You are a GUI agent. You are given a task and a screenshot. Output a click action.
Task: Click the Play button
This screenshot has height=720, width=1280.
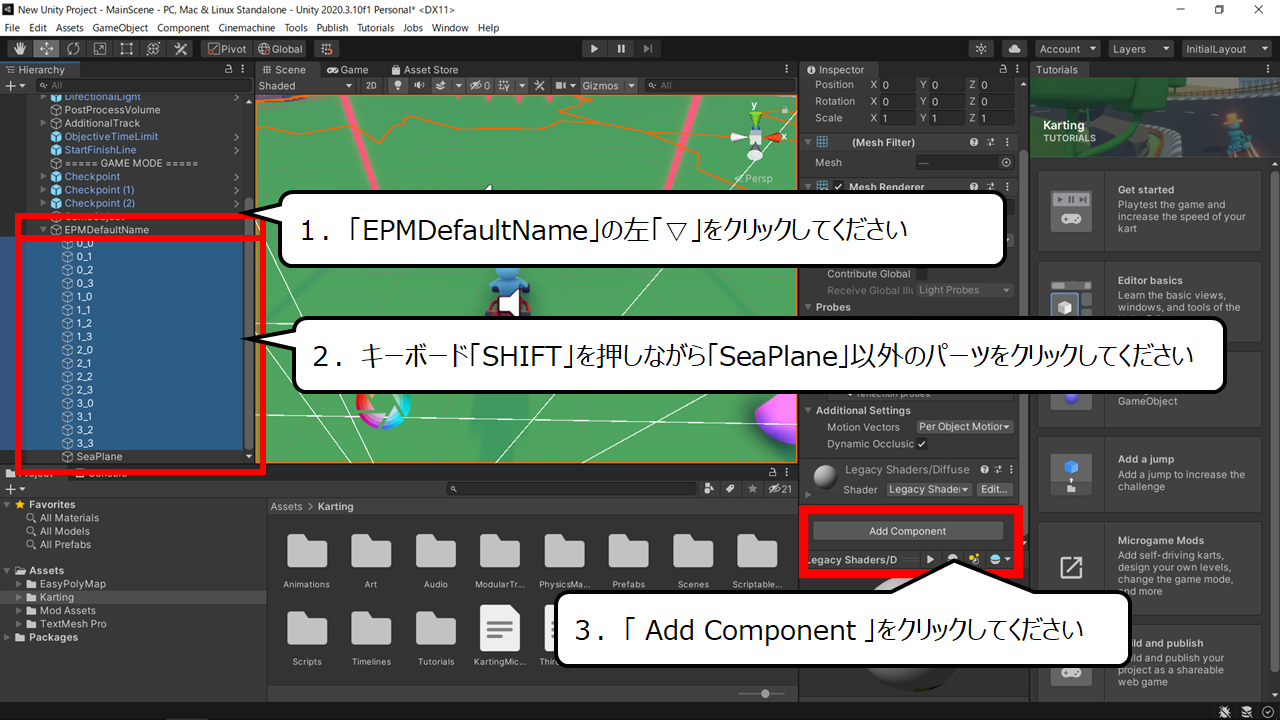tap(594, 48)
